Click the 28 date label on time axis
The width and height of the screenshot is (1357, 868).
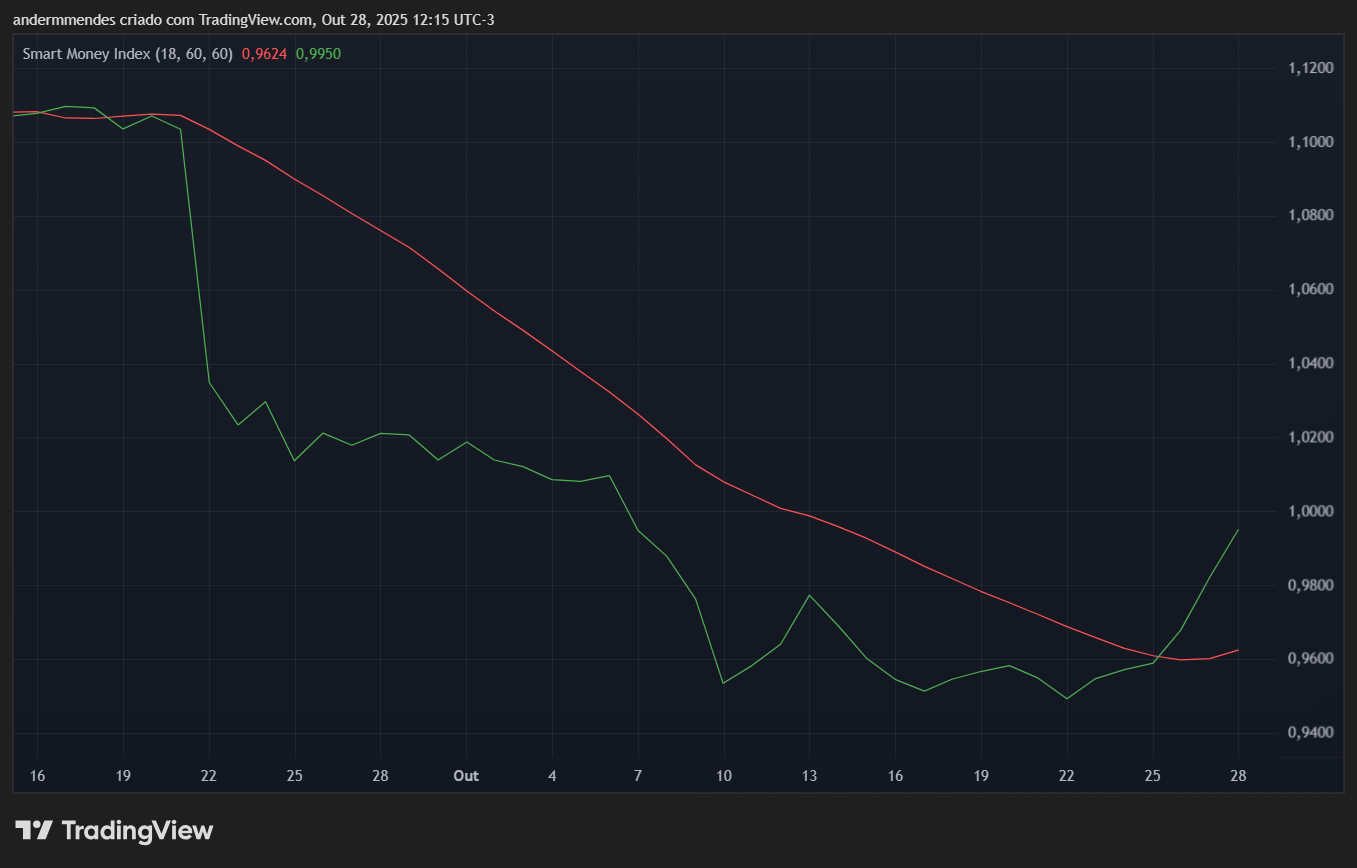coord(1238,775)
